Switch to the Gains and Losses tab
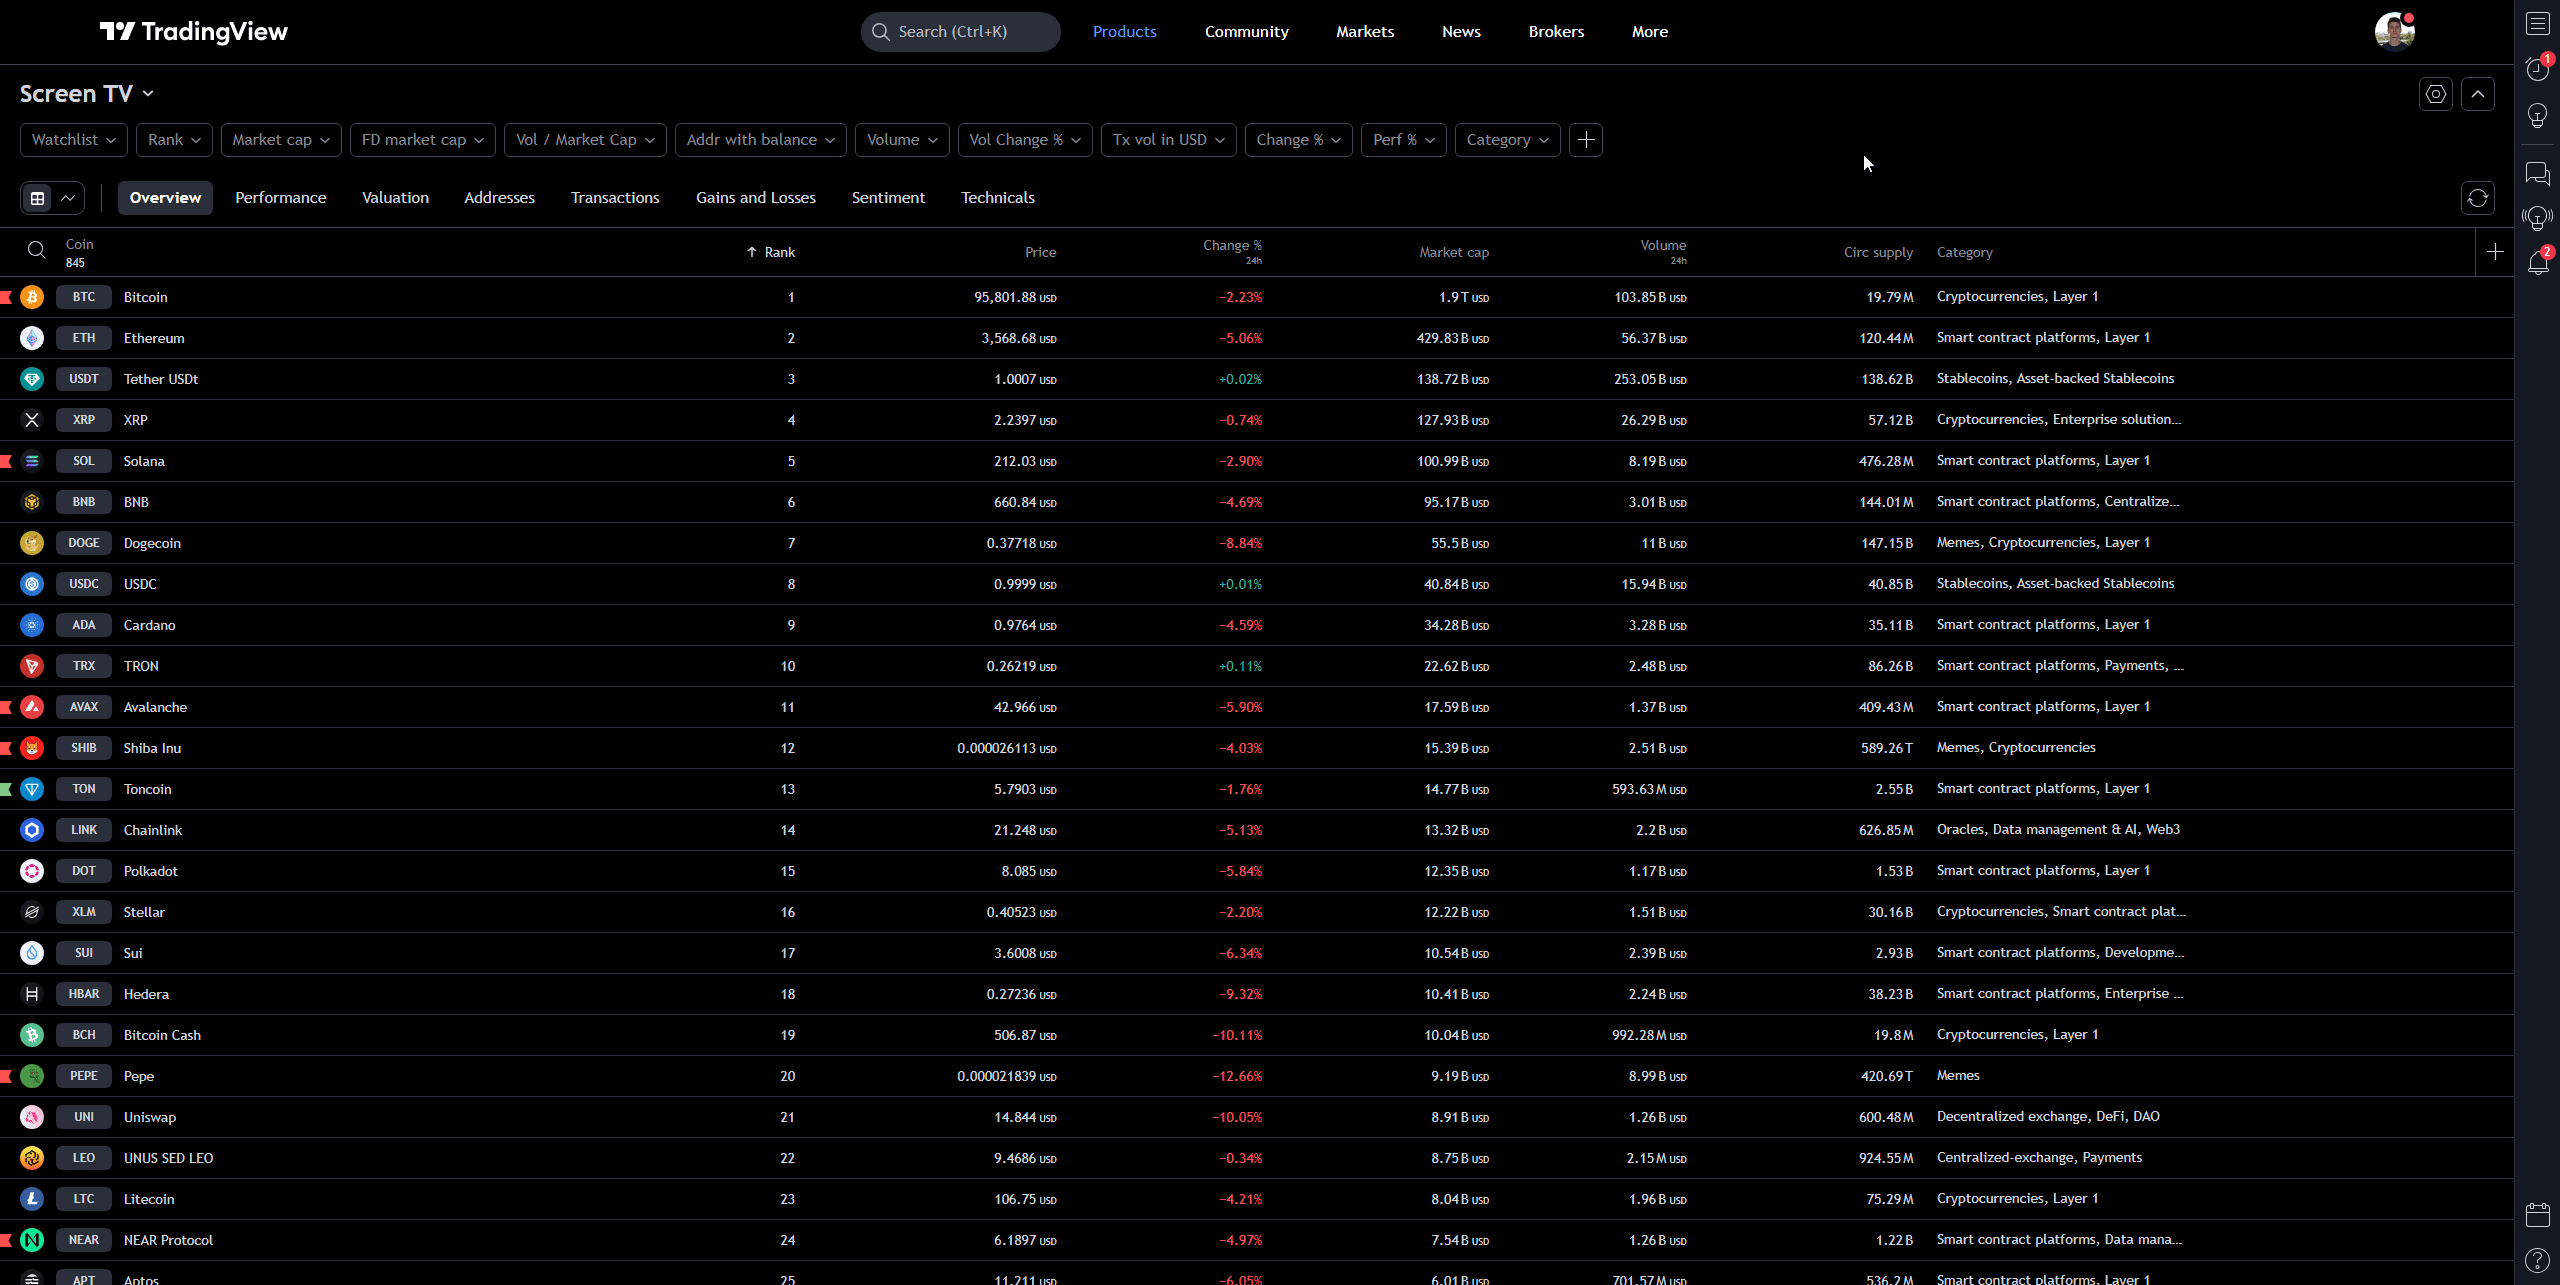The height and width of the screenshot is (1285, 2560). (x=756, y=198)
